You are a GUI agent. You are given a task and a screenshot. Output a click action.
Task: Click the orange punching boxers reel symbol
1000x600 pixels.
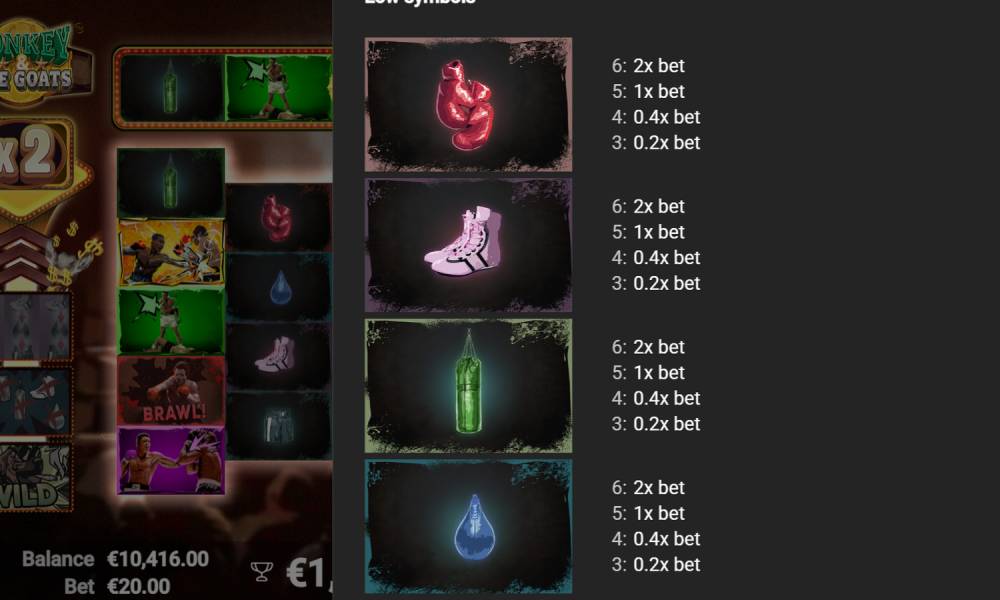(171, 252)
